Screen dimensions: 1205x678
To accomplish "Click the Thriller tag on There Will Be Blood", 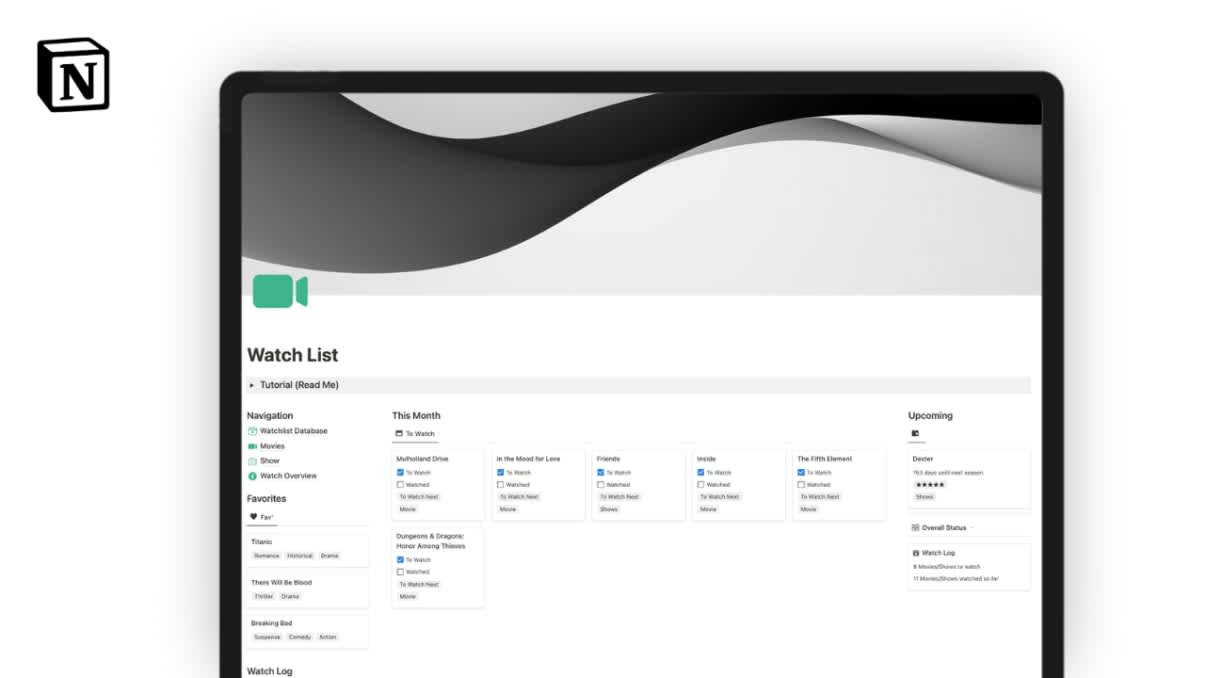I will (263, 596).
